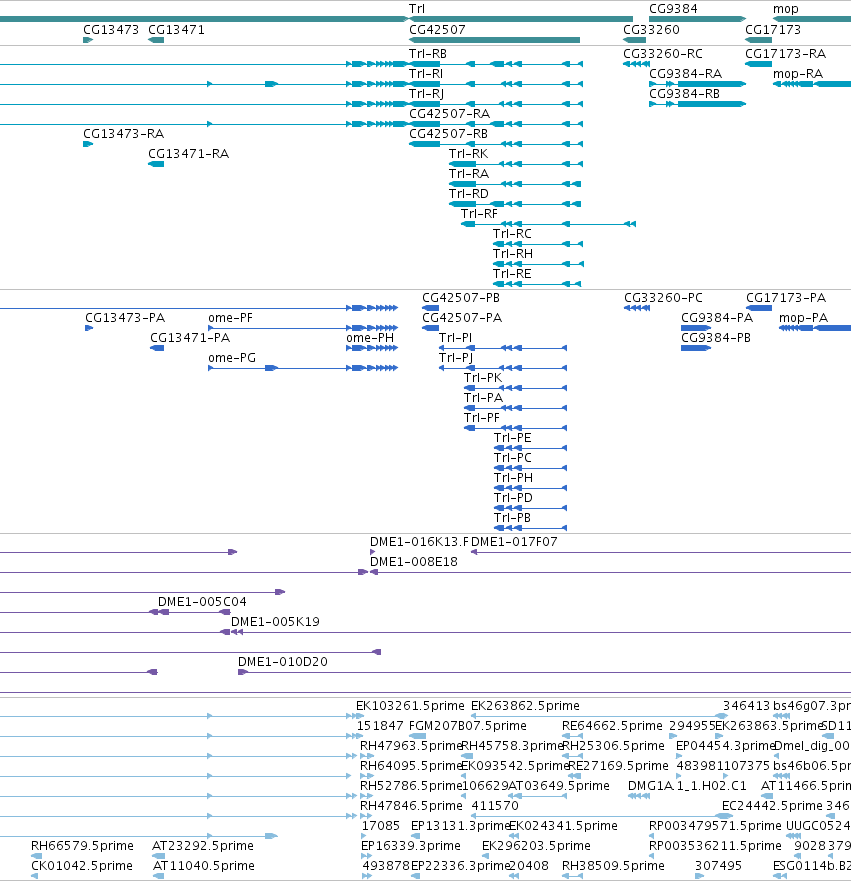The height and width of the screenshot is (881, 851).
Task: Select the ome-PH protein label
Action: click(x=370, y=338)
